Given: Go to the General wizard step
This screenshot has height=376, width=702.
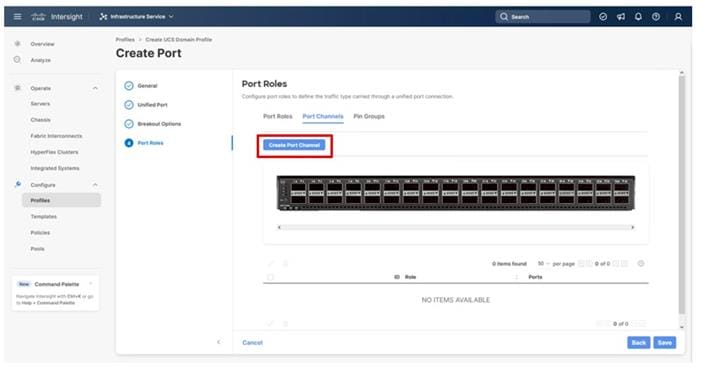Looking at the screenshot, I should pos(147,85).
